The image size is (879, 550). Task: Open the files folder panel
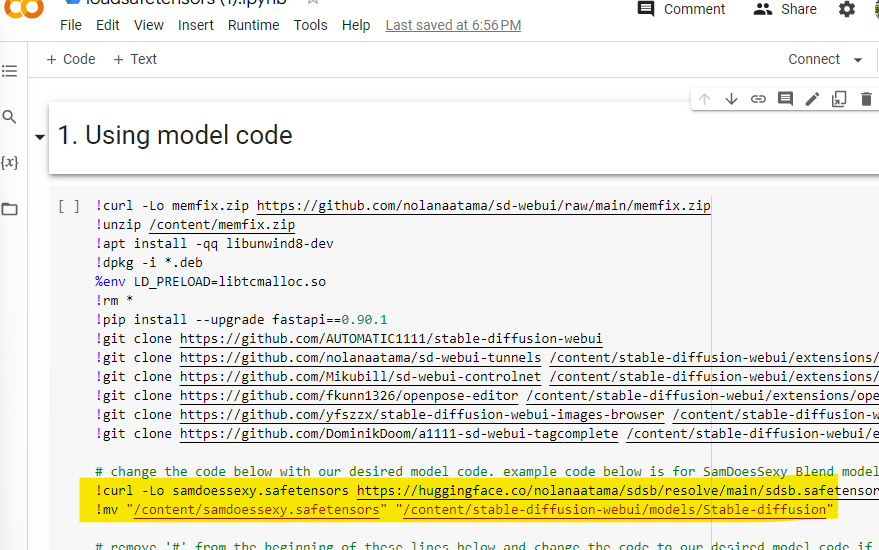10,209
